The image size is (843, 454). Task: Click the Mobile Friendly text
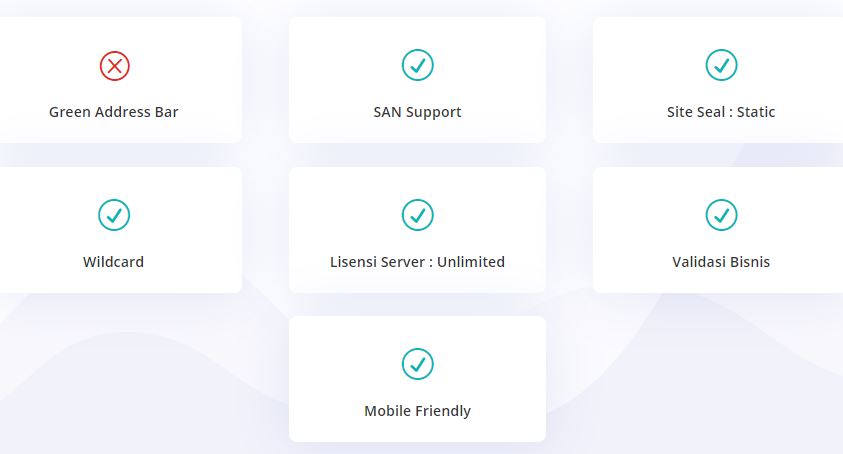(x=417, y=411)
